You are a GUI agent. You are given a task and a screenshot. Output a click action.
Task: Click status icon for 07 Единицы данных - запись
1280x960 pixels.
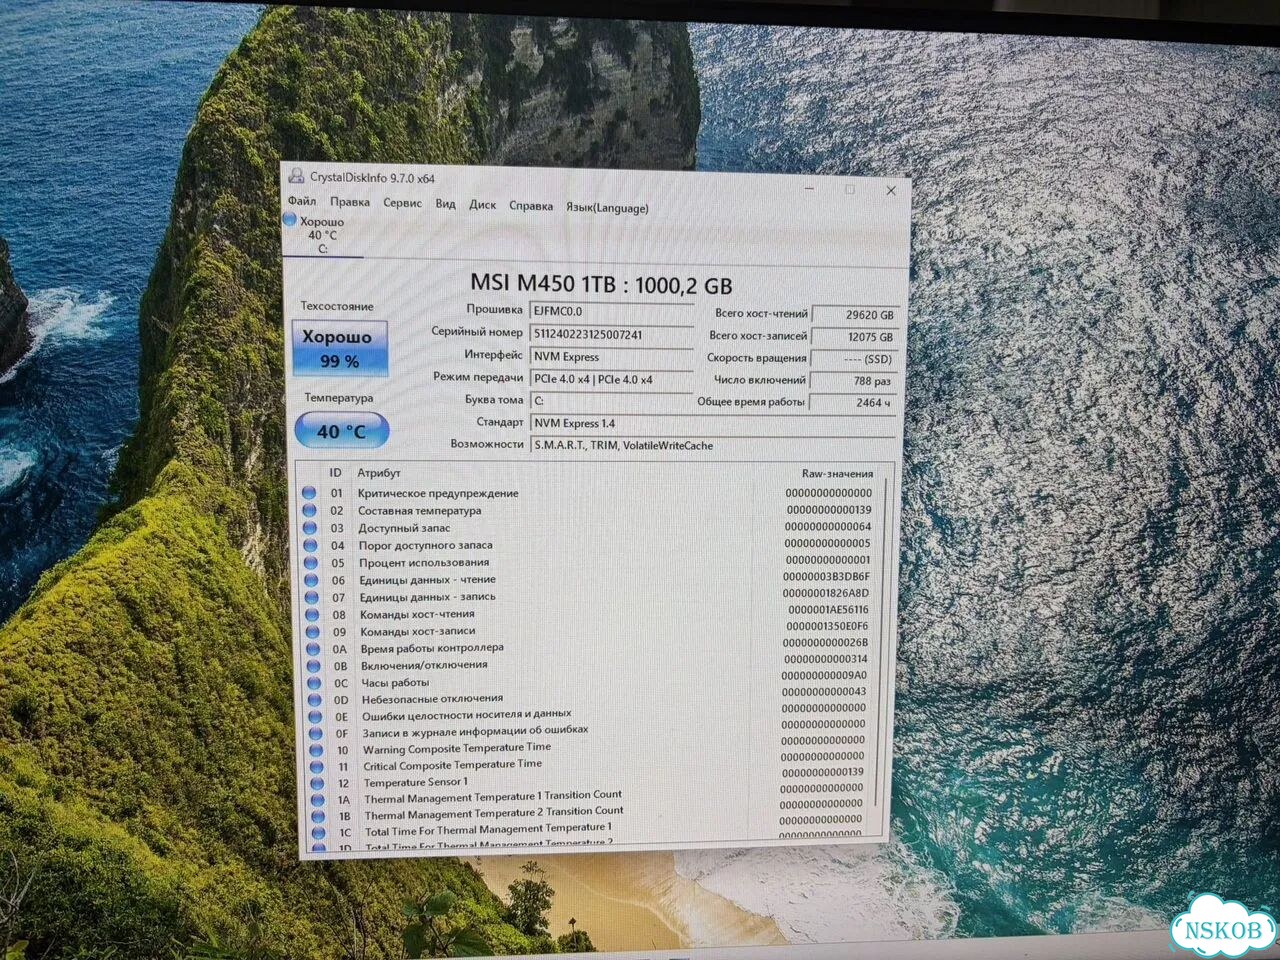coord(311,597)
